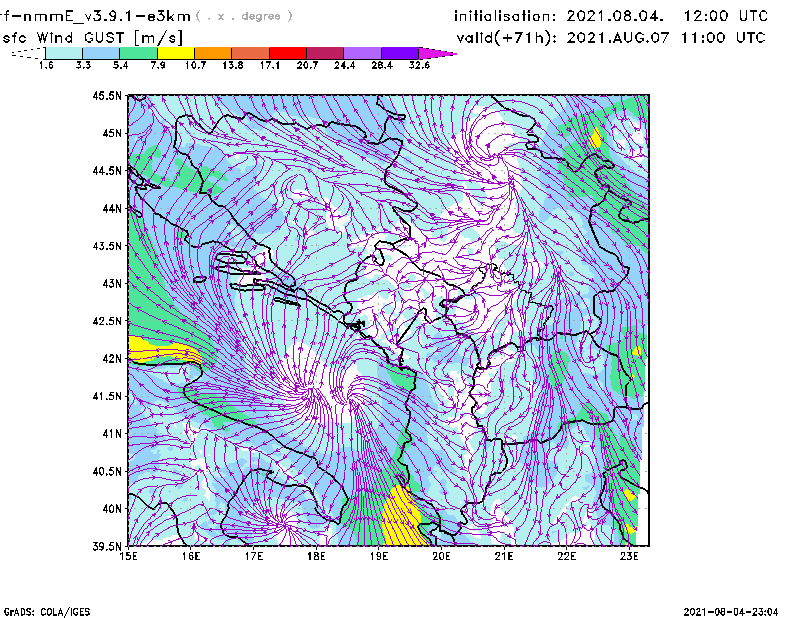Click the legend value '13.8'
Screen dimensions: 800x618
point(232,65)
